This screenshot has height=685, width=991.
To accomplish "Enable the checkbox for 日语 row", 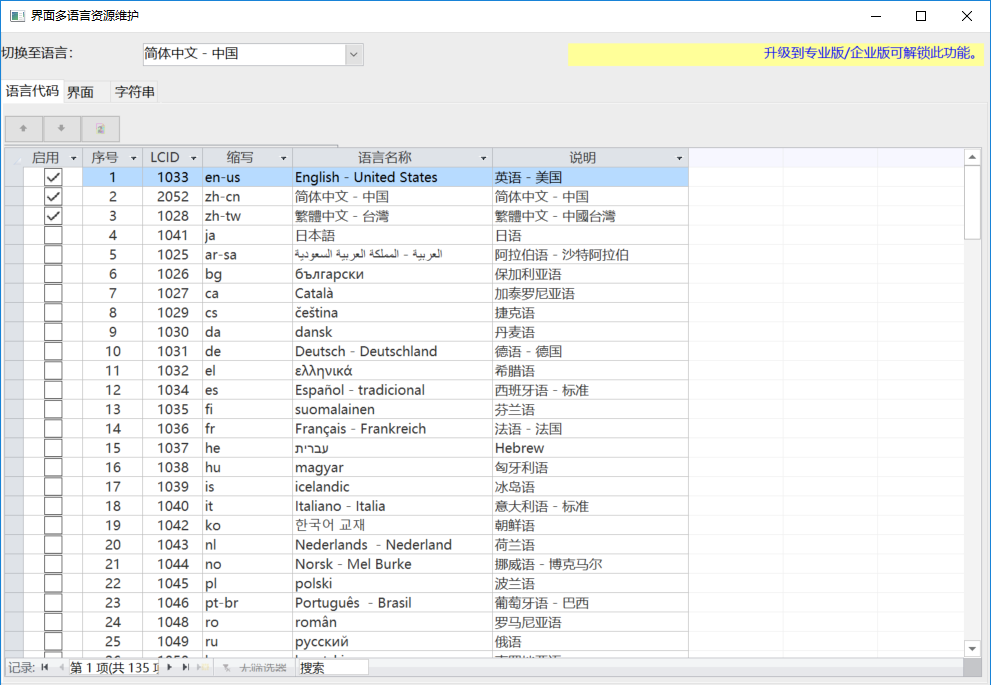I will (53, 235).
